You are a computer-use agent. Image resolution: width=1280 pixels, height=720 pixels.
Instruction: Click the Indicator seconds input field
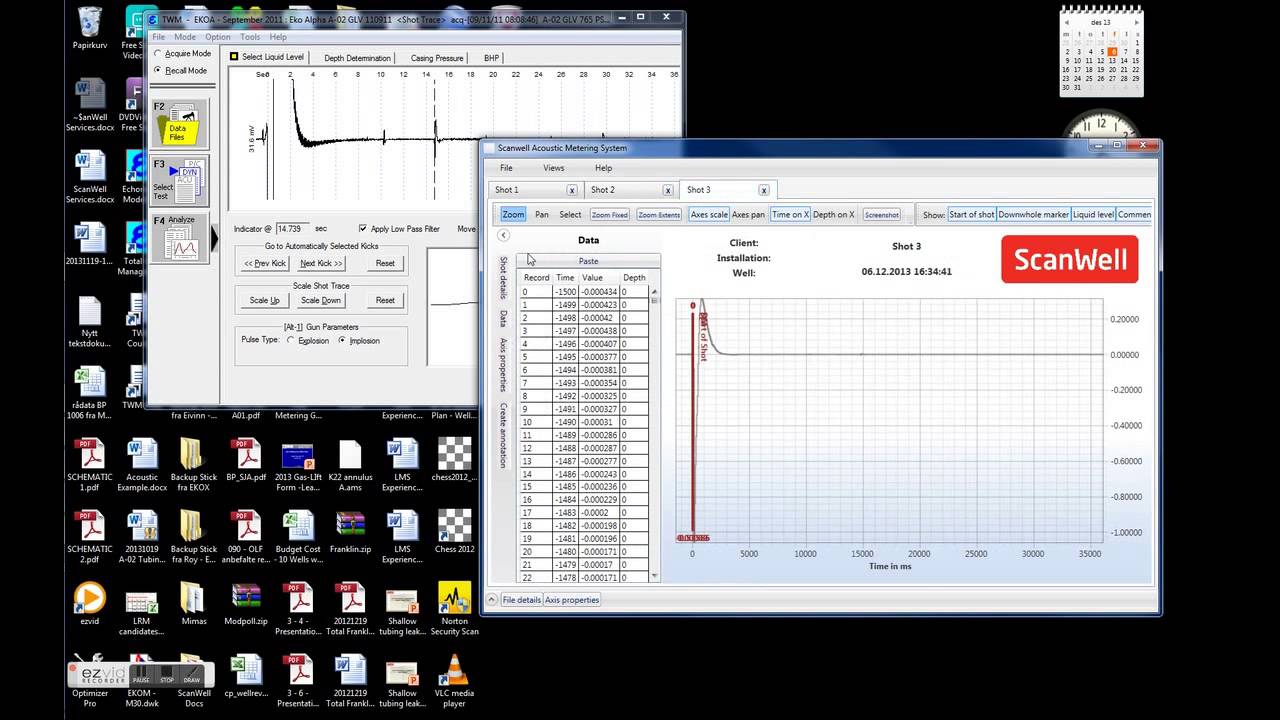[x=292, y=229]
